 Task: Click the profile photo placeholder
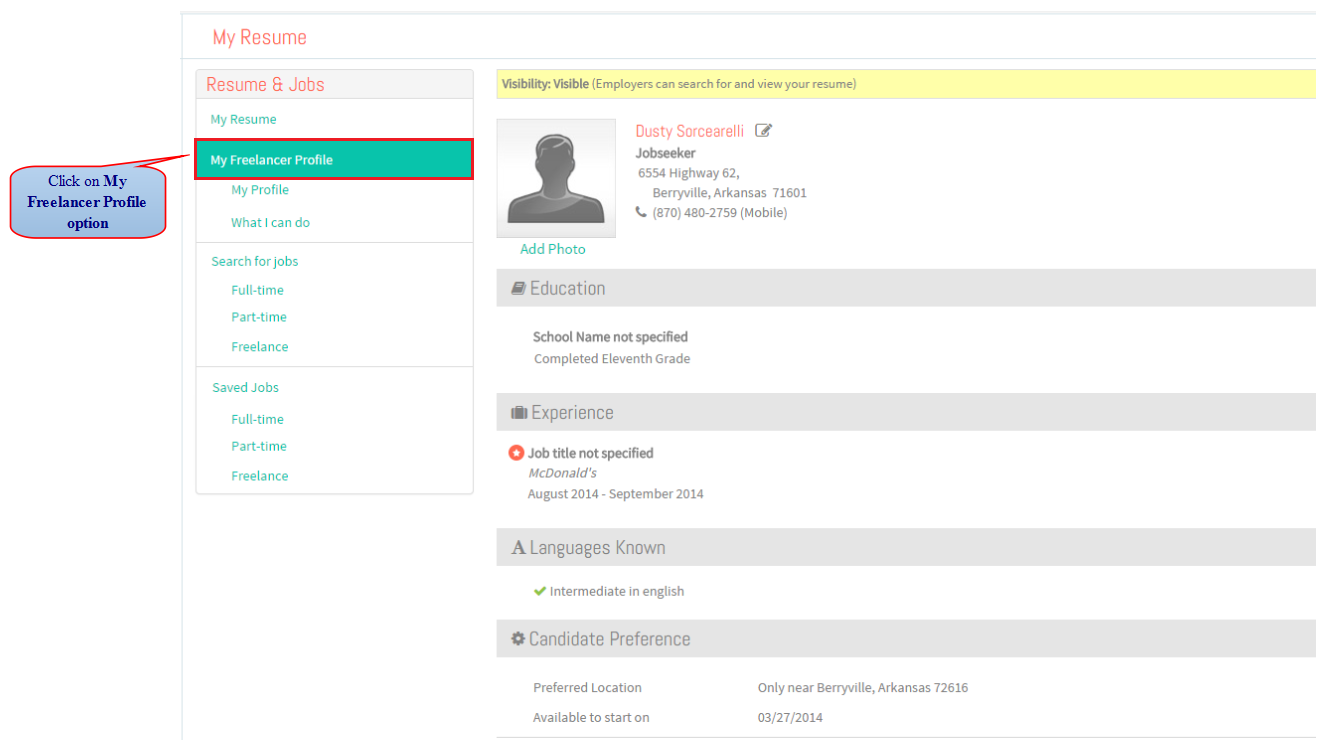point(556,178)
